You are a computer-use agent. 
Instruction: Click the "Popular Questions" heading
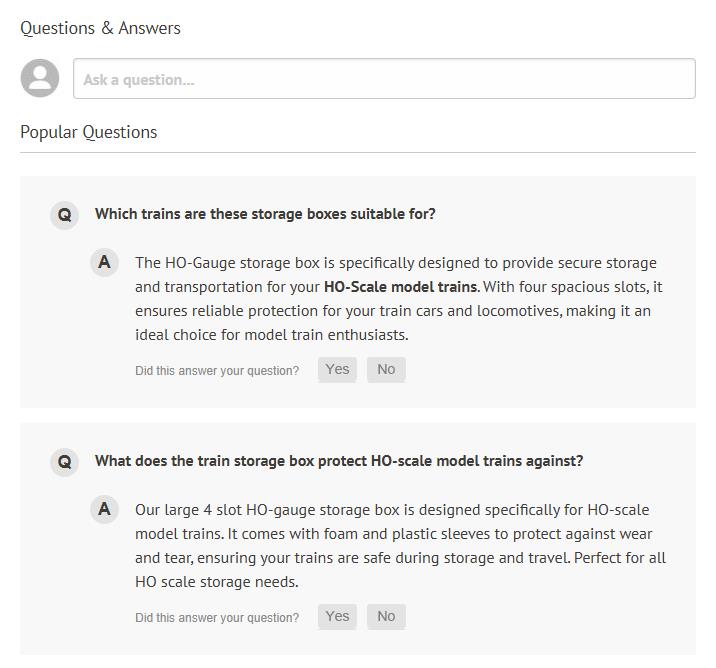click(88, 132)
